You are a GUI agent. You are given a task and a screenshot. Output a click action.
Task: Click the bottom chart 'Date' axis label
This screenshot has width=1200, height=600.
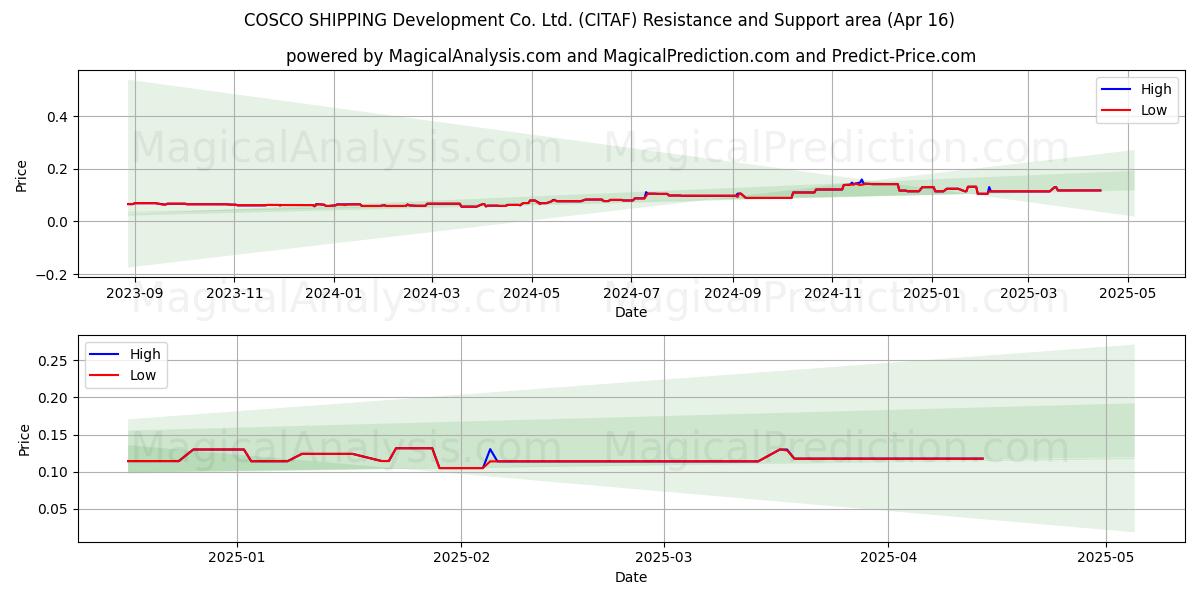631,577
